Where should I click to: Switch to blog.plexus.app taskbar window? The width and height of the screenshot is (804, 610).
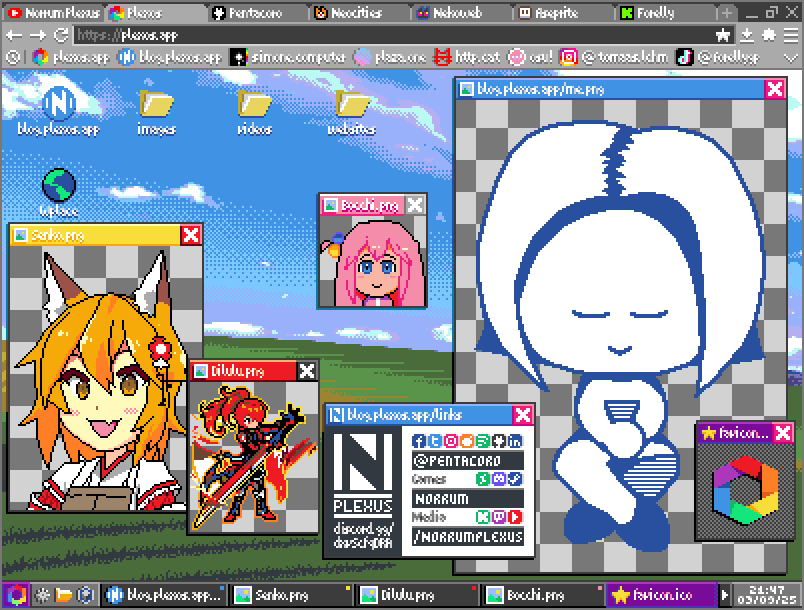click(x=164, y=595)
